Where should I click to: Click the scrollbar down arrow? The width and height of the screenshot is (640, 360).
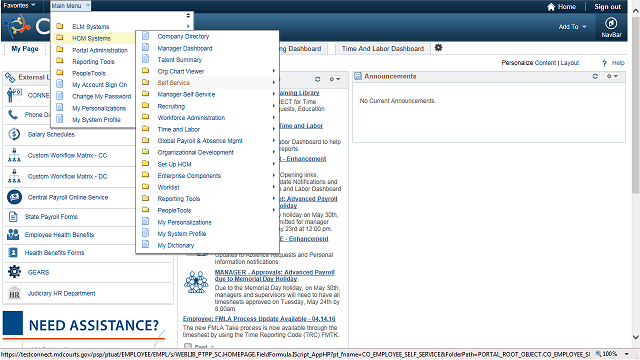tap(636, 337)
